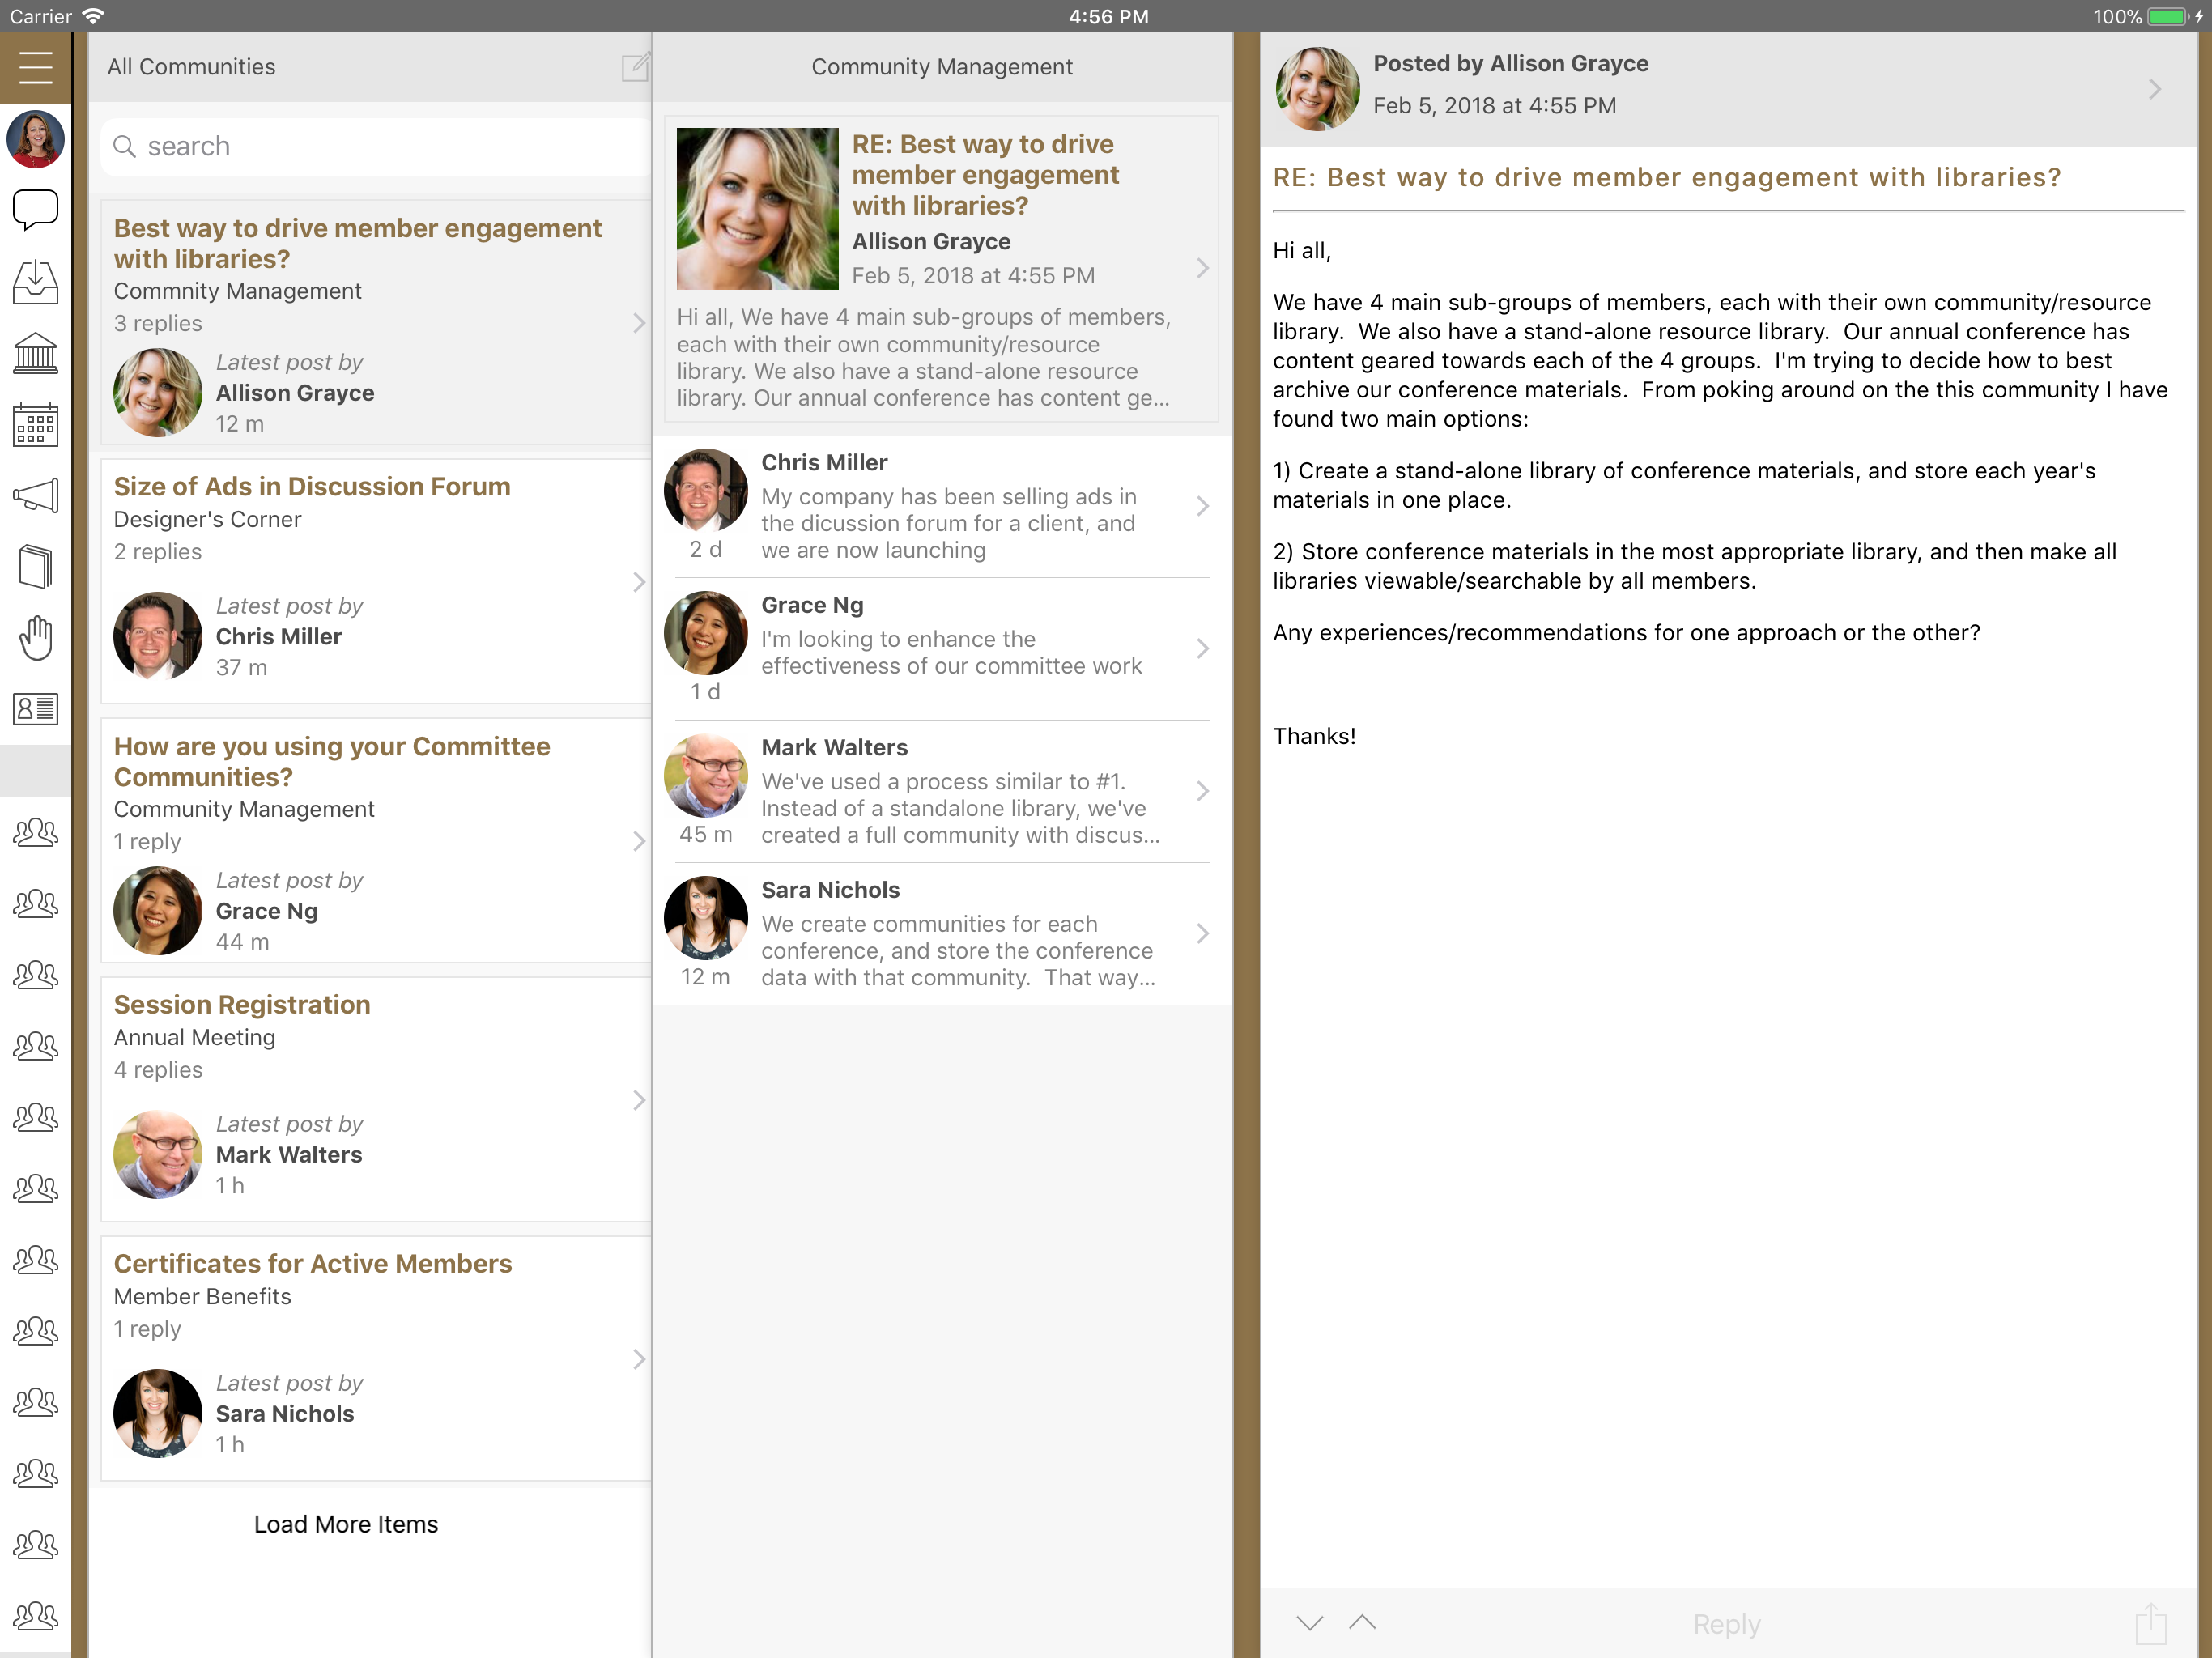This screenshot has height=1658, width=2212.
Task: Open 'Size of Ads in Discussion Forum' thread
Action: 376,581
